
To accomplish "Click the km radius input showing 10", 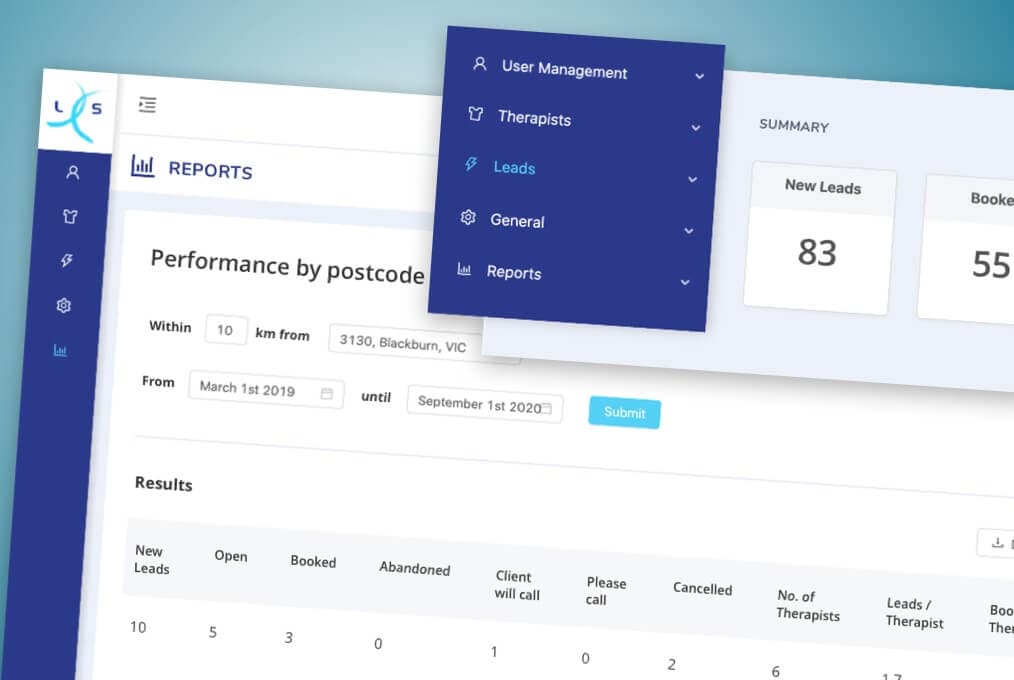I will pyautogui.click(x=226, y=329).
